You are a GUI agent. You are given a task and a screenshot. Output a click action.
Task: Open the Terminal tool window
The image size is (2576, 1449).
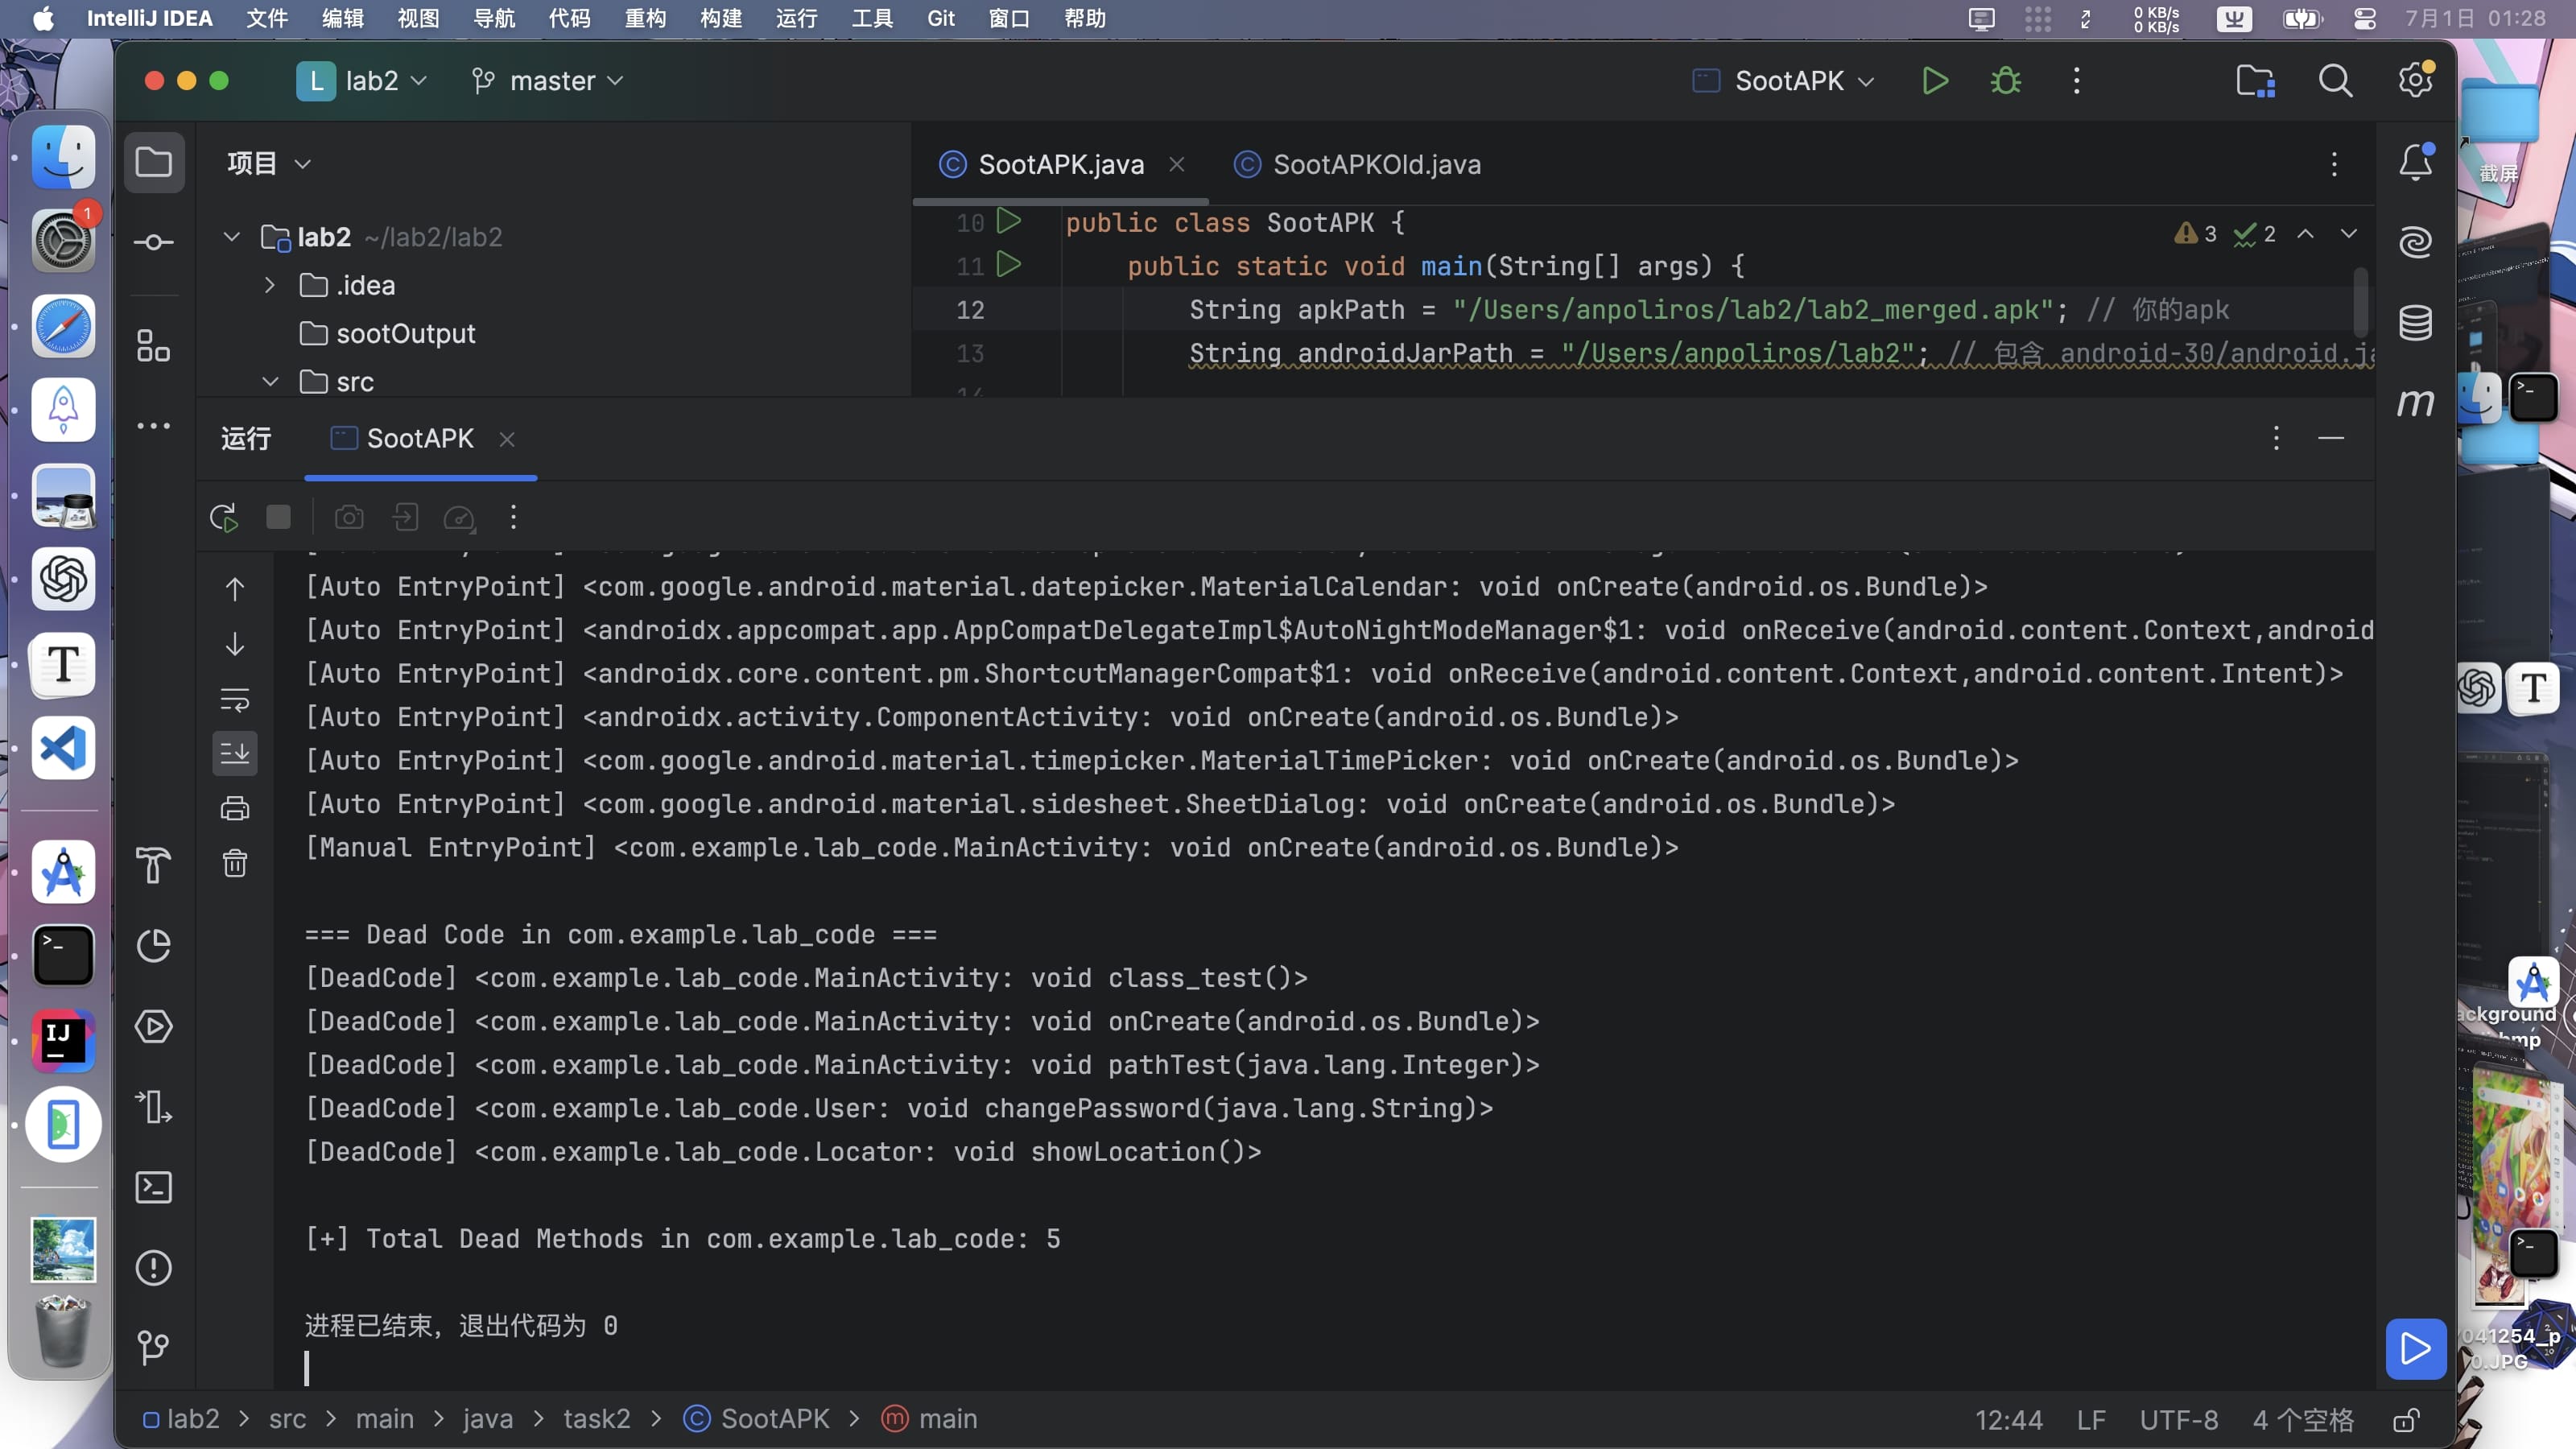pos(153,1187)
